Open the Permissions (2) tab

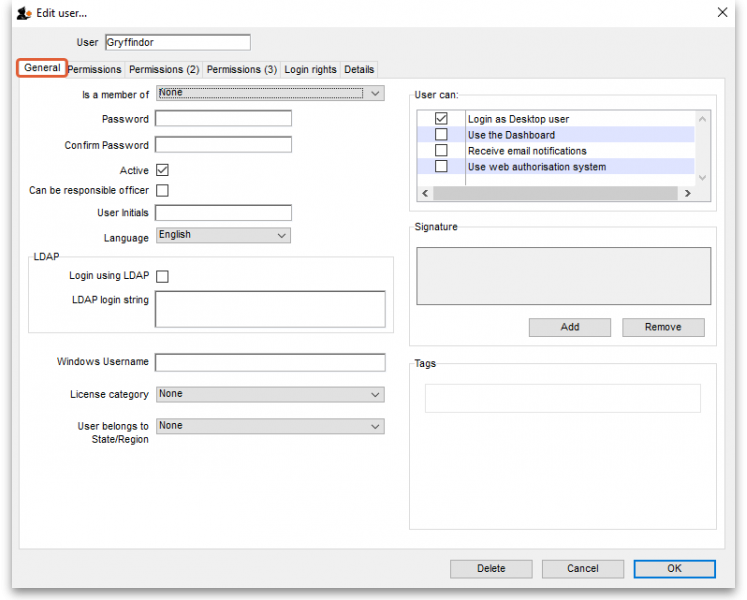(164, 70)
